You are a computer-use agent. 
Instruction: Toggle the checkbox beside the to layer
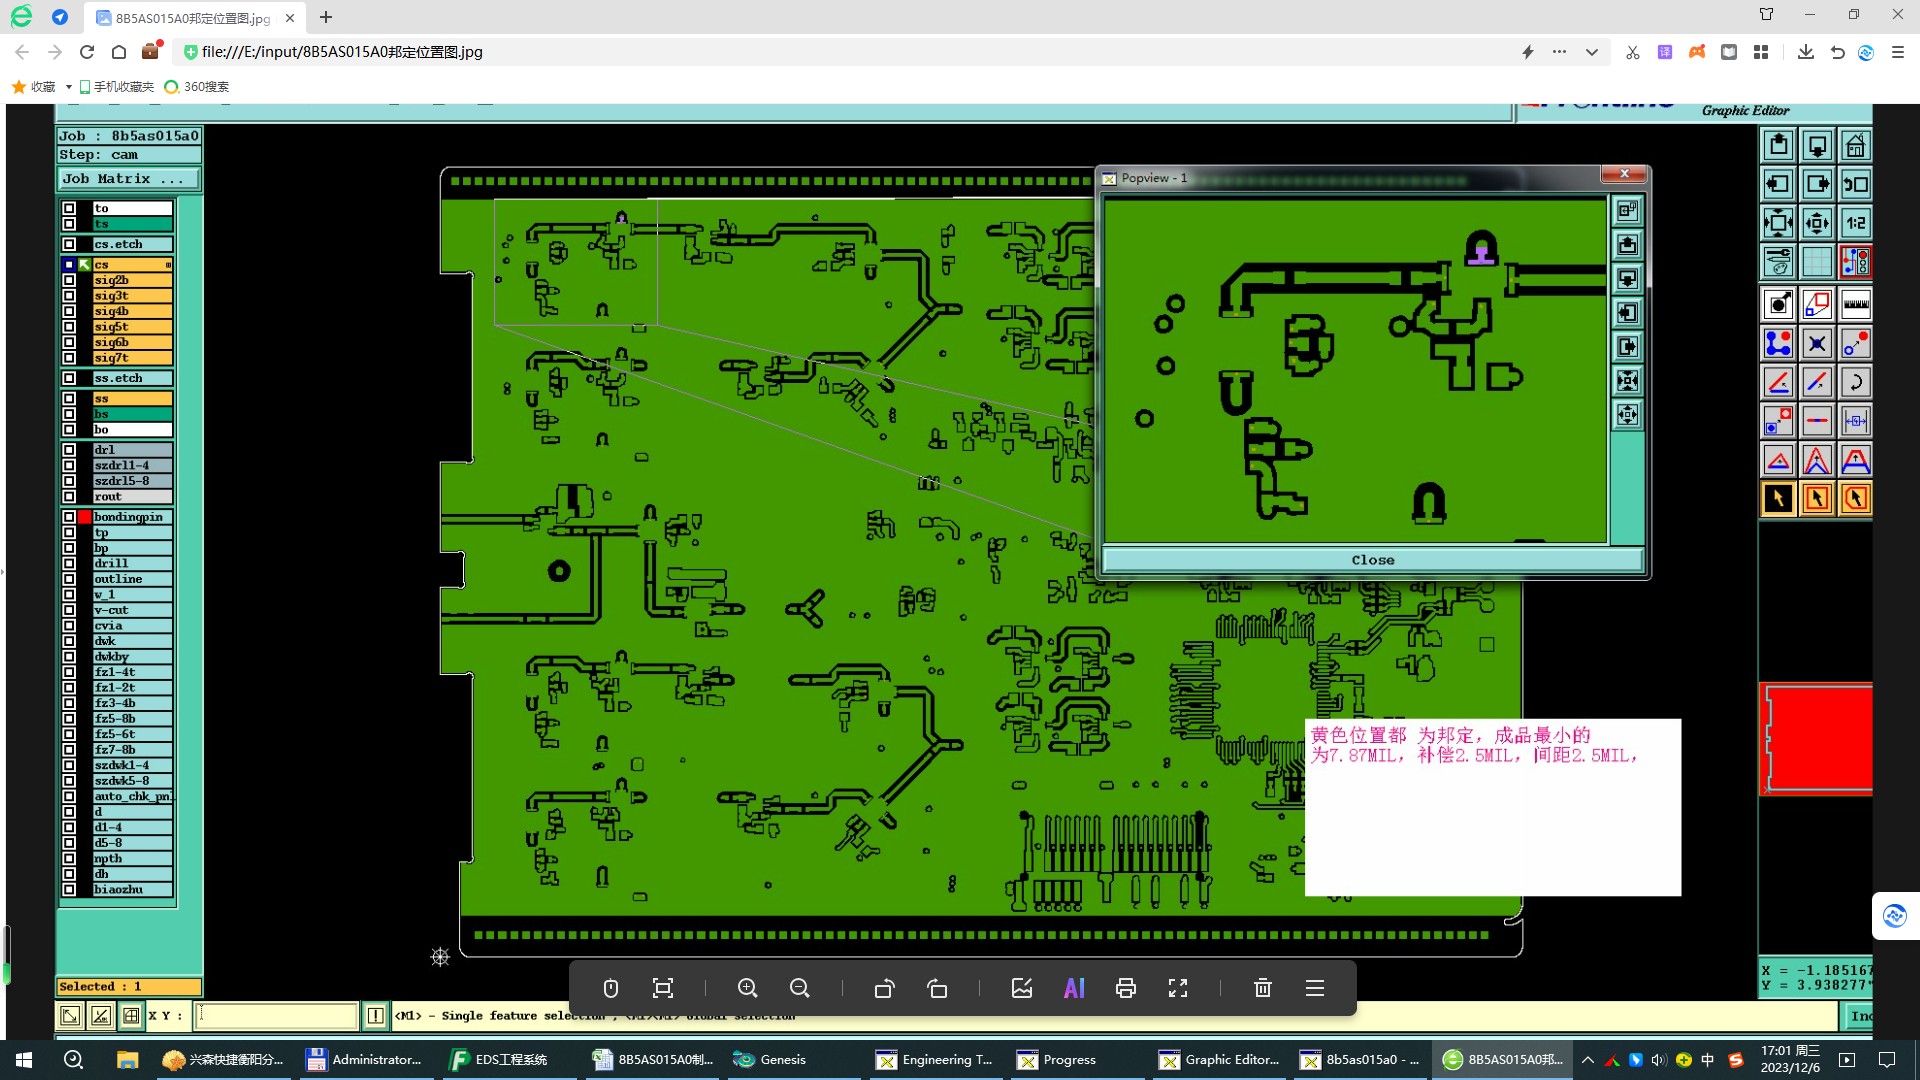pyautogui.click(x=69, y=209)
